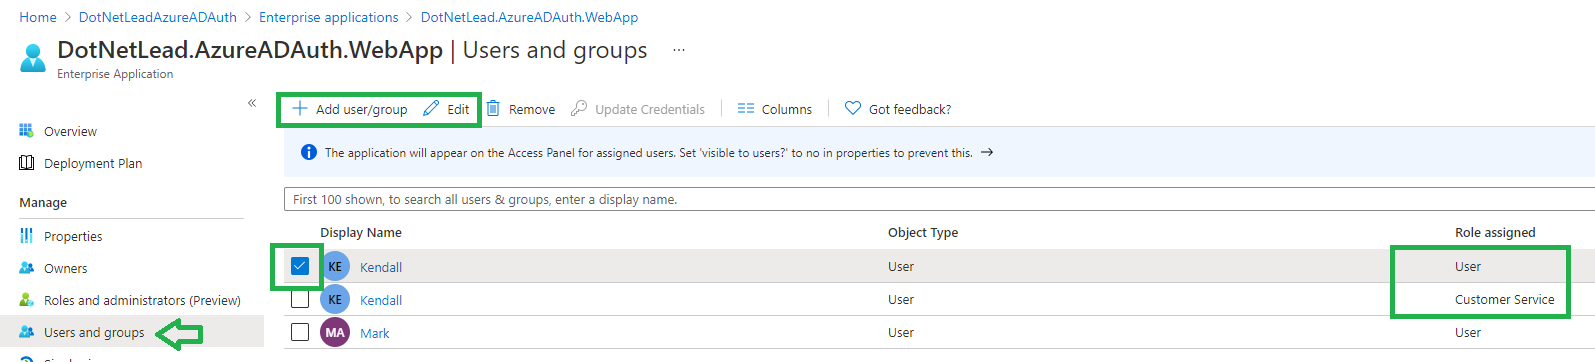This screenshot has width=1595, height=362.
Task: Open Roles and administrators (Preview)
Action: click(x=142, y=300)
